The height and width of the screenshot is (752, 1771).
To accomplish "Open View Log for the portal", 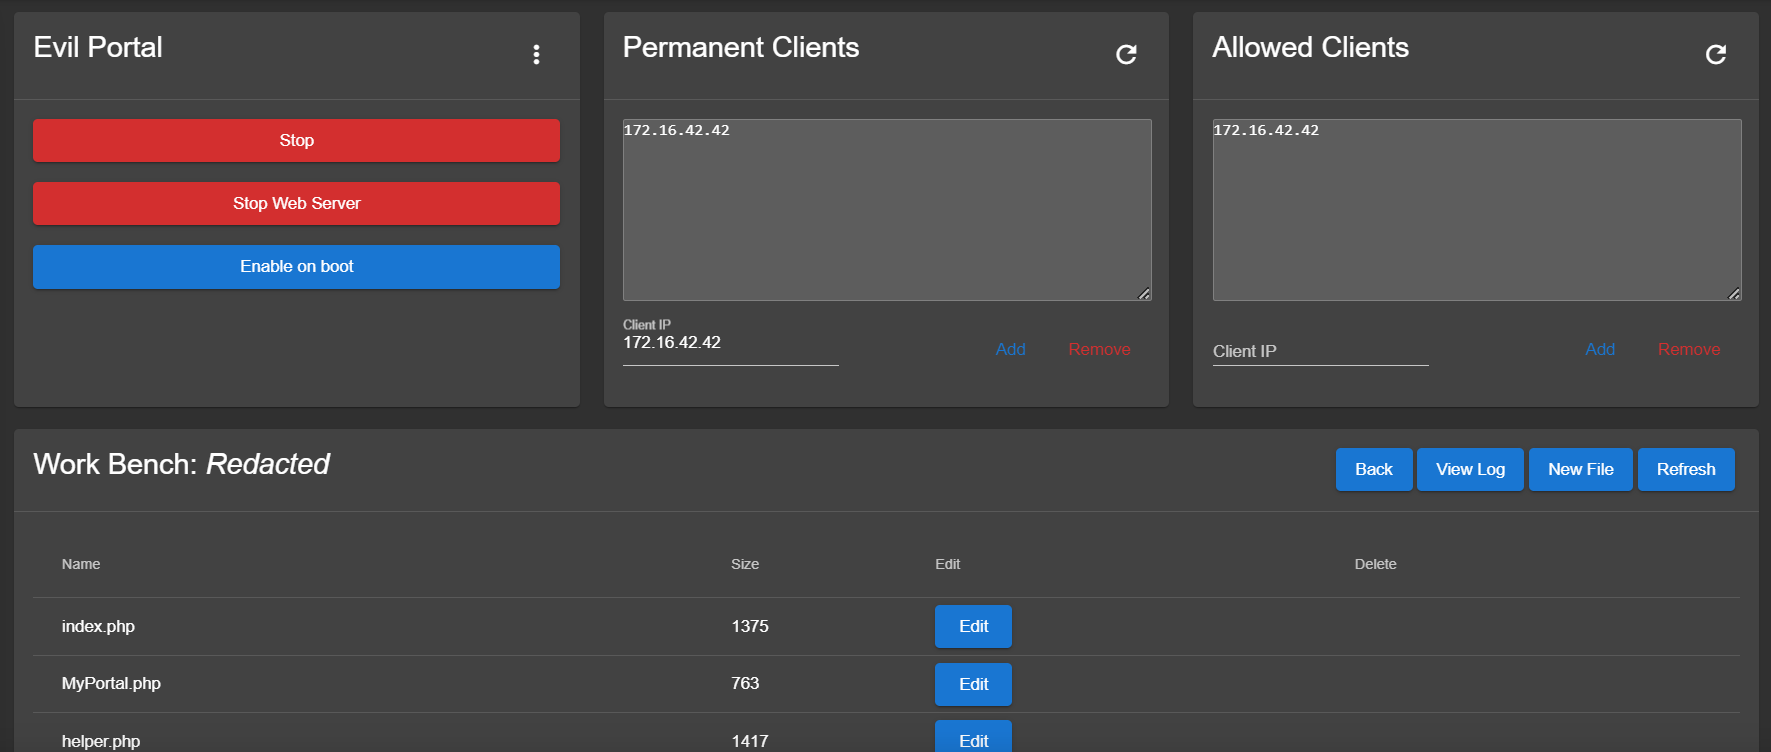I will [1470, 470].
